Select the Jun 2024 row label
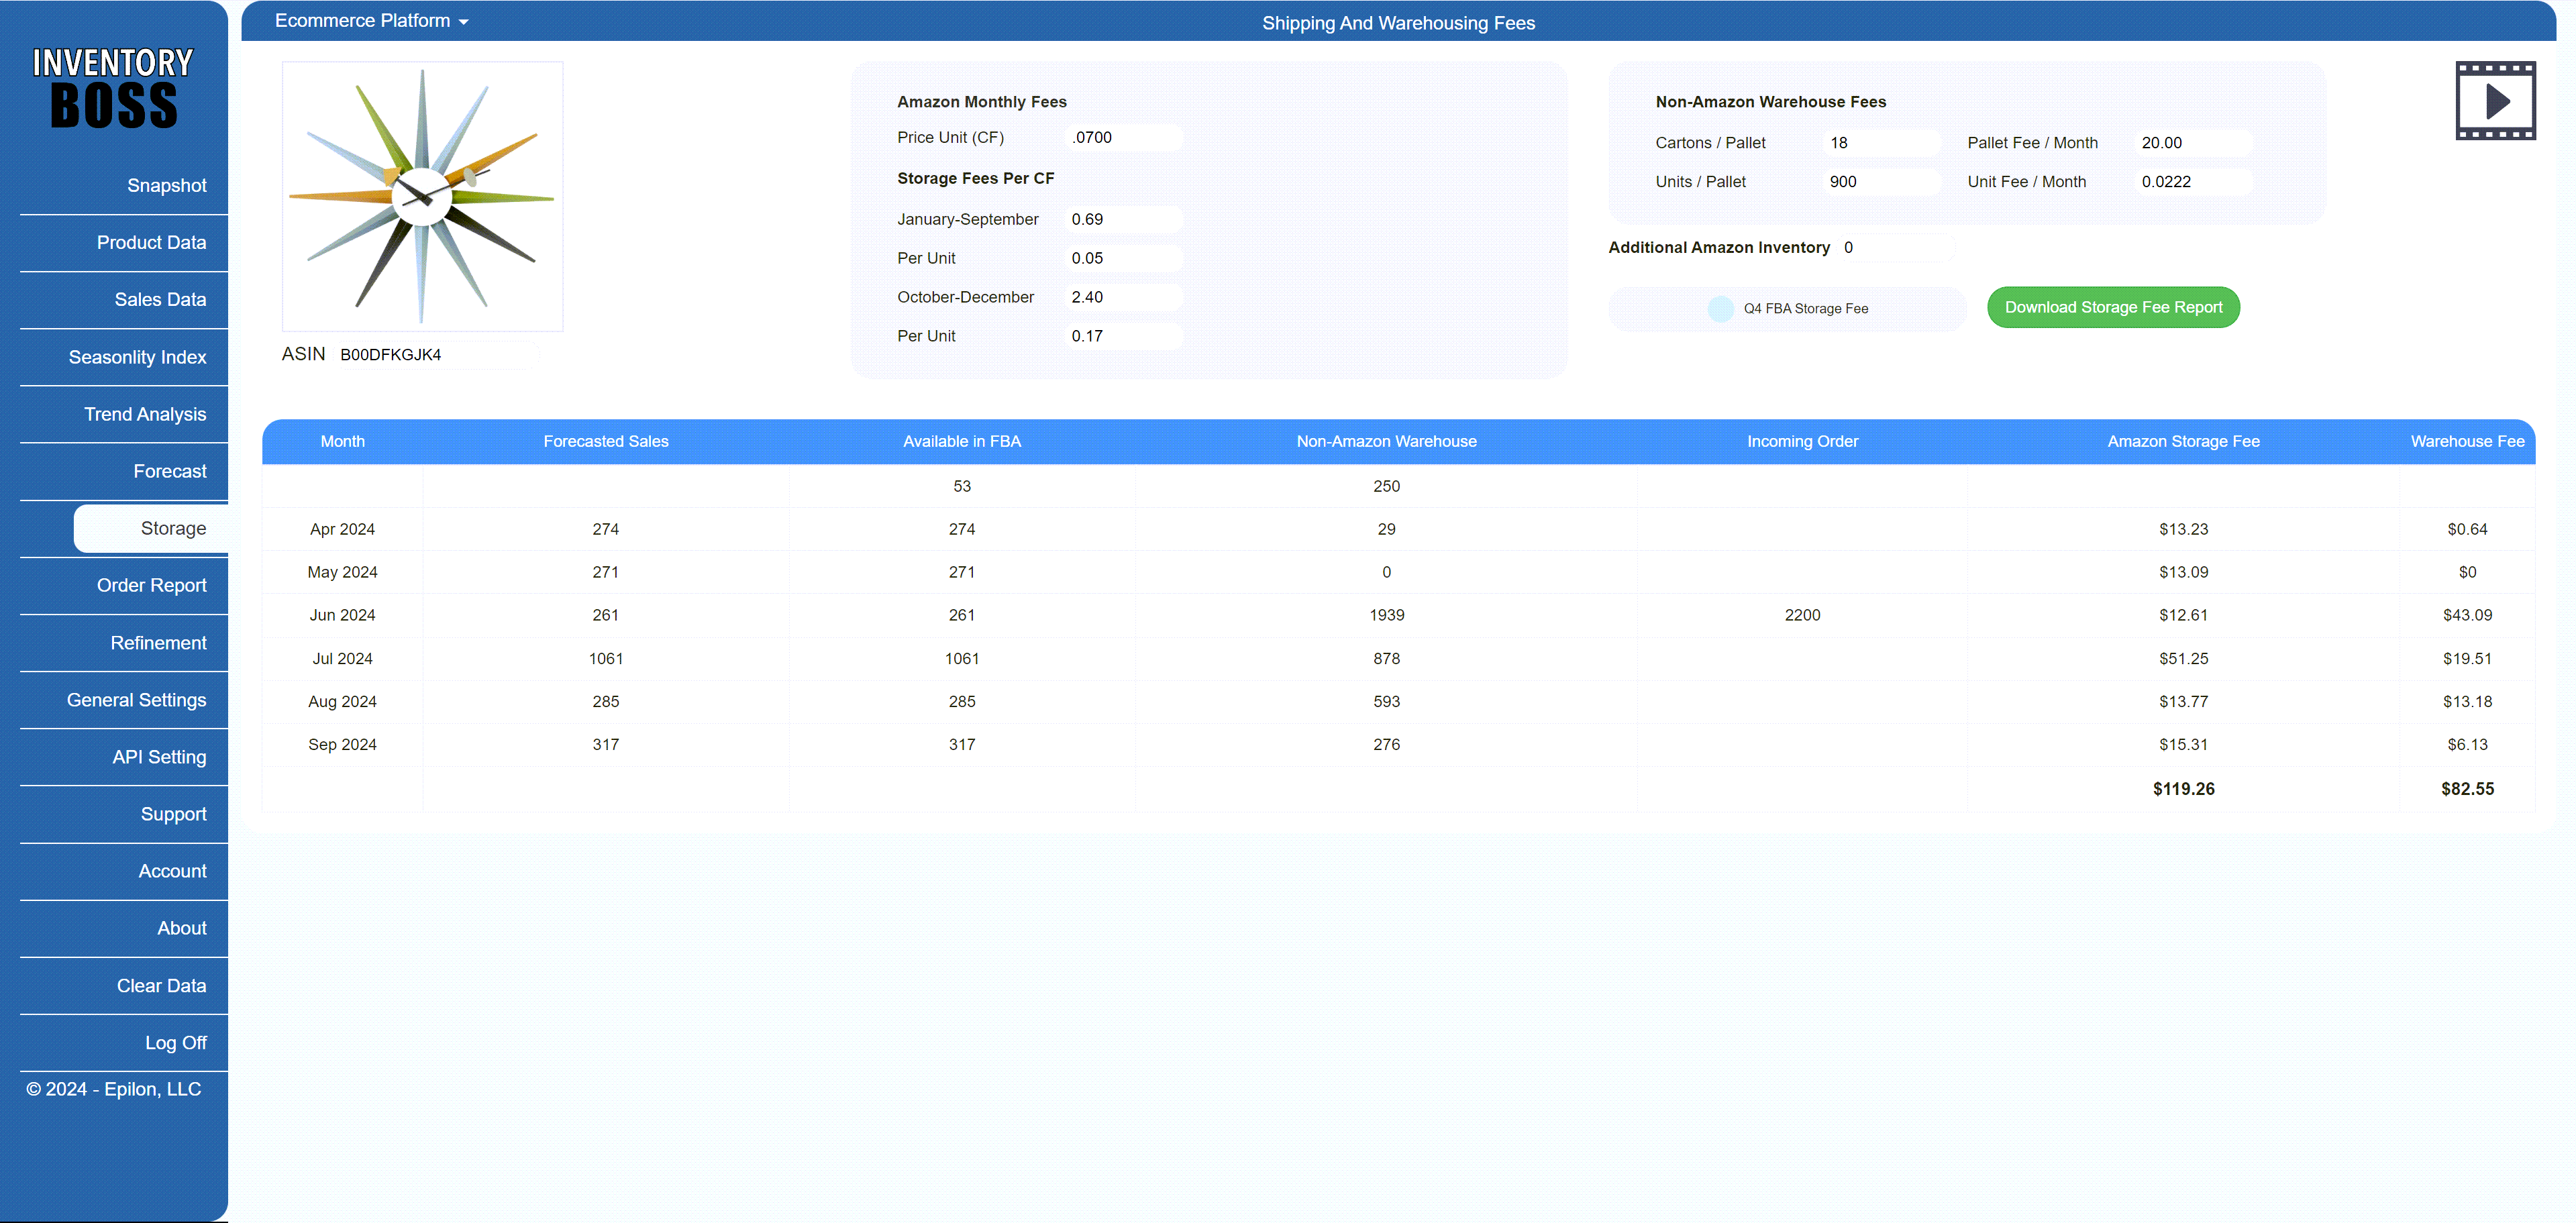Screen dimensions: 2576x1223 pos(342,615)
